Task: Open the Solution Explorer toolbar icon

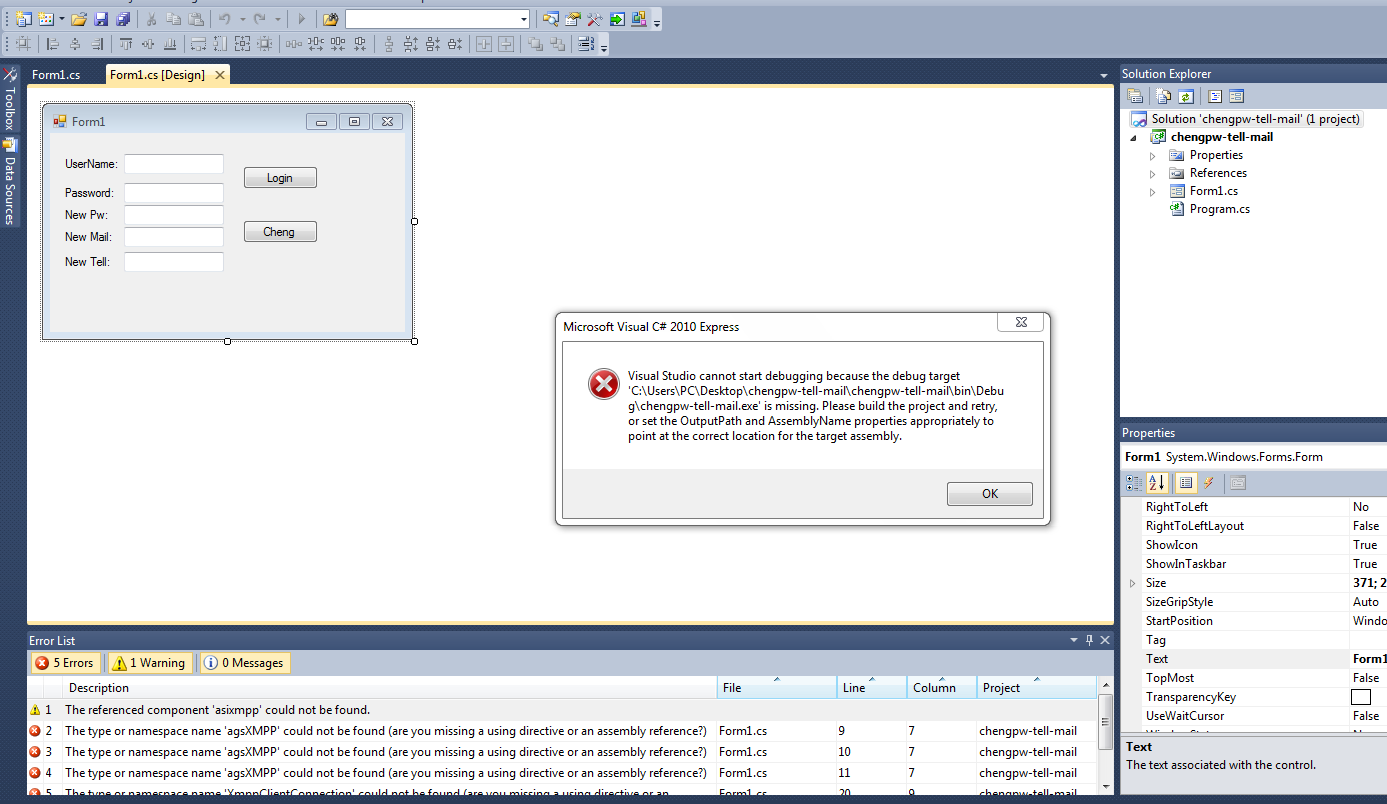Action: click(550, 19)
